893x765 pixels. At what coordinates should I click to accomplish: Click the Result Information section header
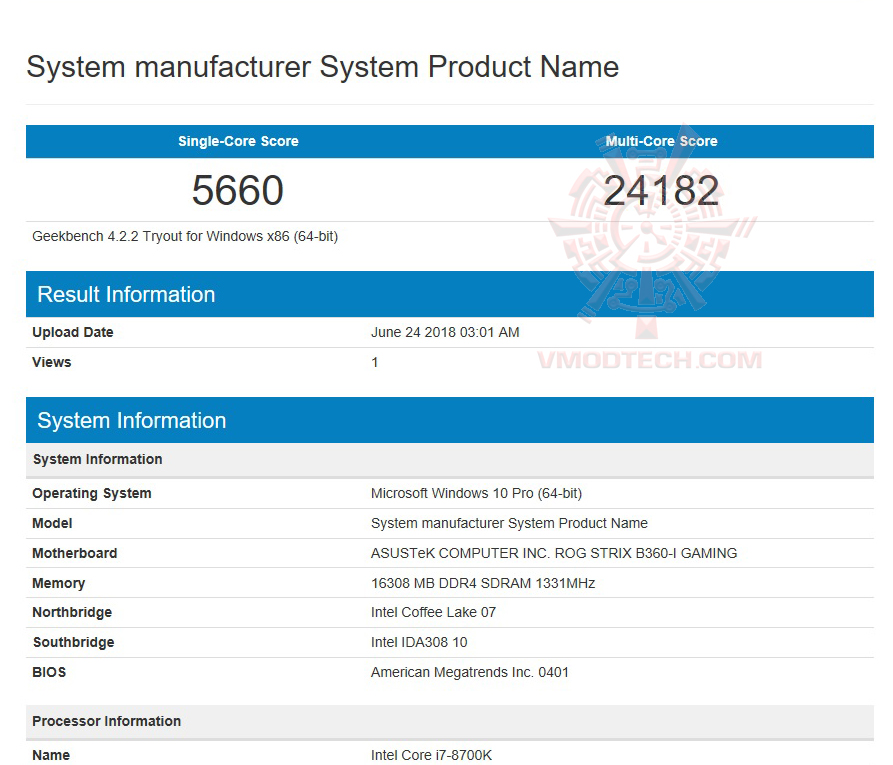[450, 294]
